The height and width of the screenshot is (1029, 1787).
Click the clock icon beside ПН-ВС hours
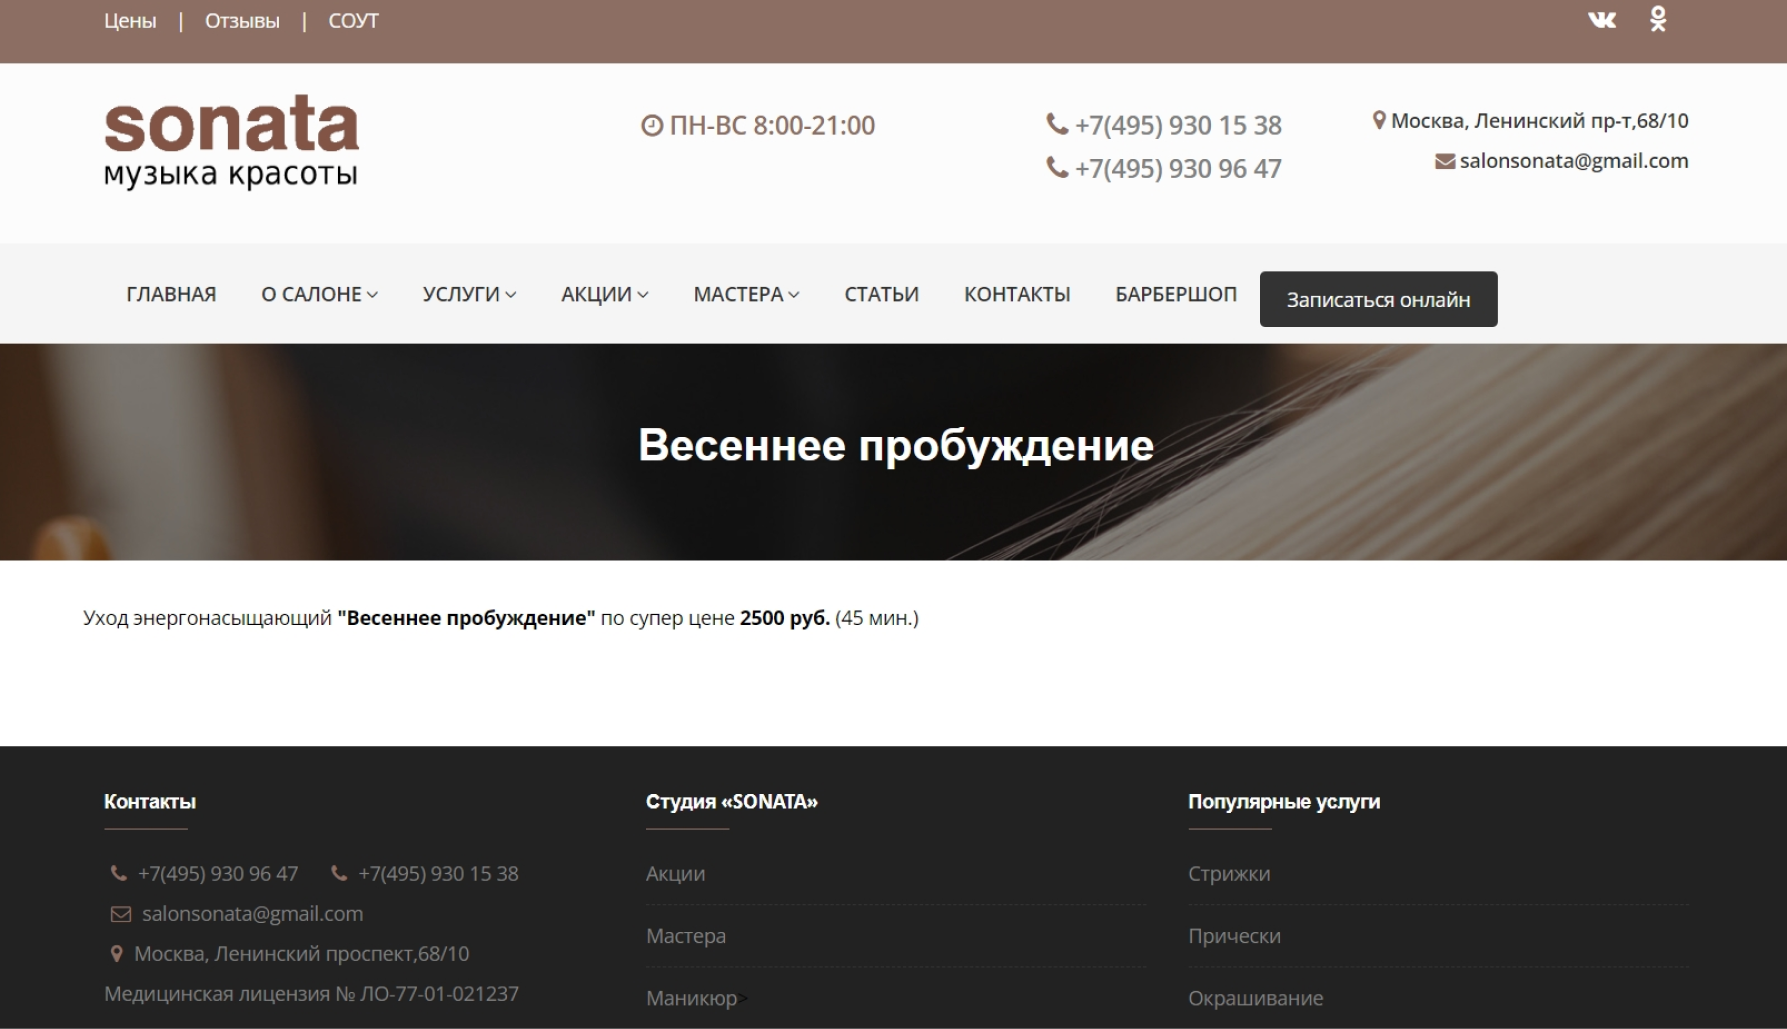[x=652, y=126]
